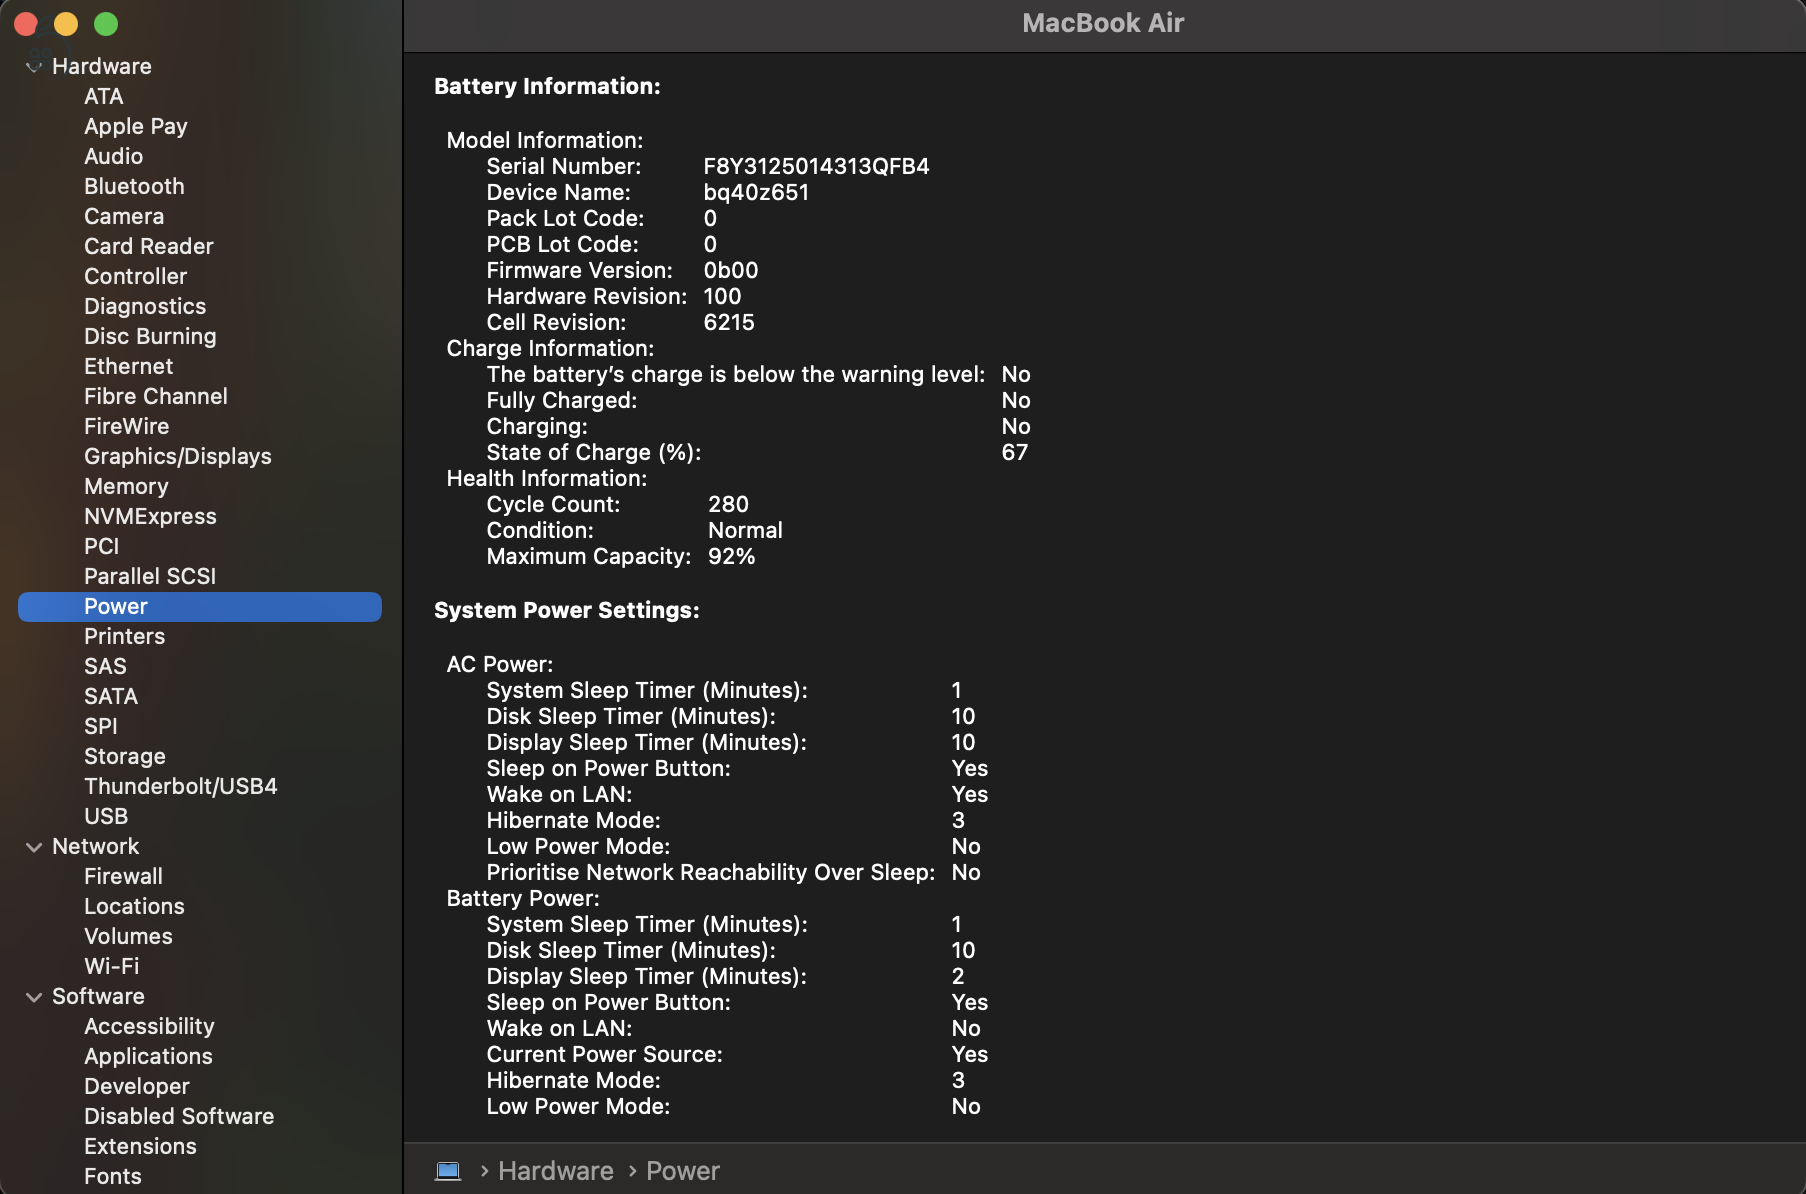Select Printers in the sidebar
Screen dimensions: 1806x1194
(x=125, y=637)
